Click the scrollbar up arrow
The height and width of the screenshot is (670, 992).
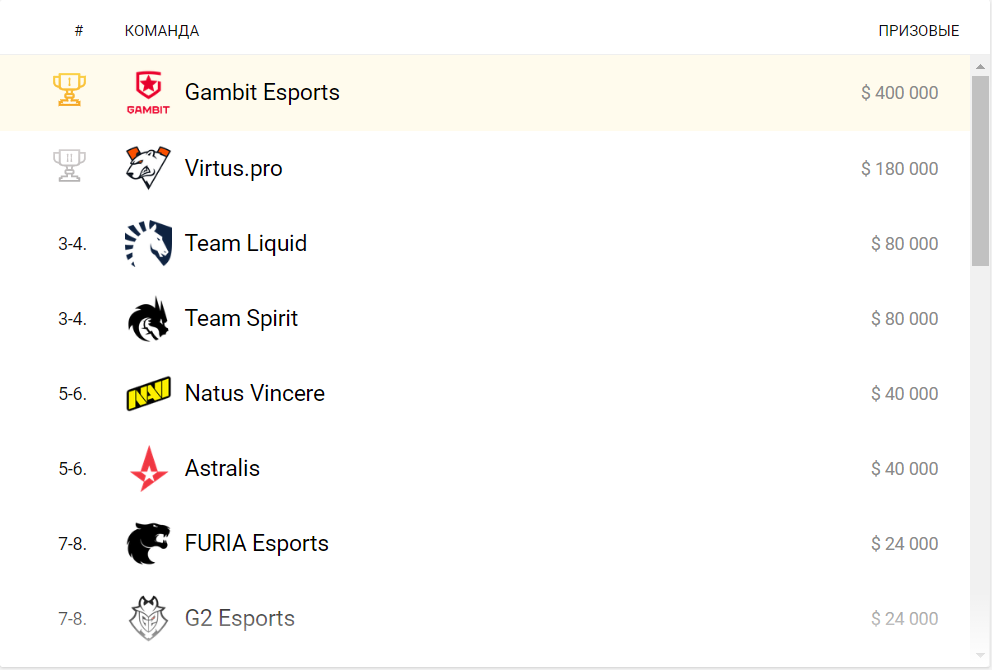[x=980, y=66]
